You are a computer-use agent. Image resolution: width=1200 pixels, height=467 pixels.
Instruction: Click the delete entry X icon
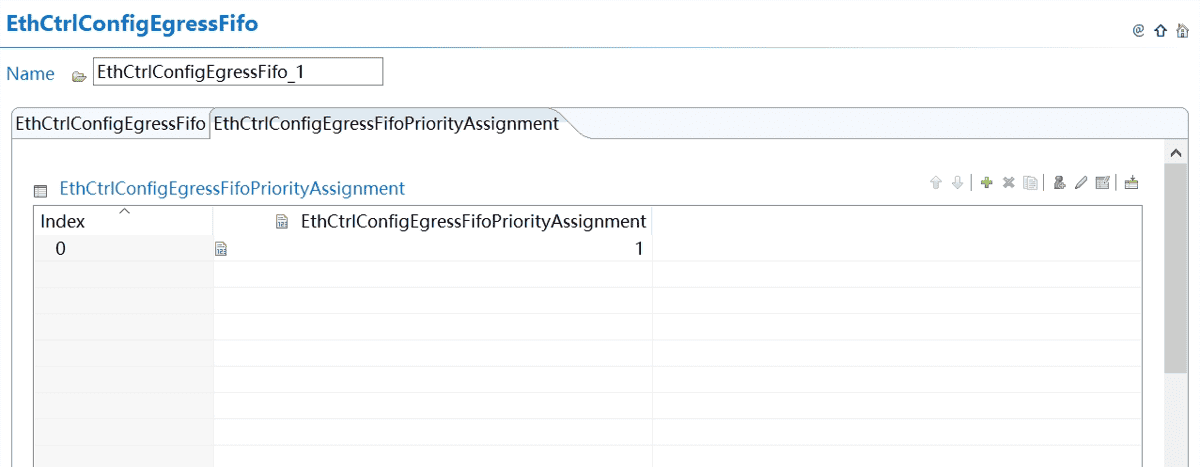[x=1008, y=183]
